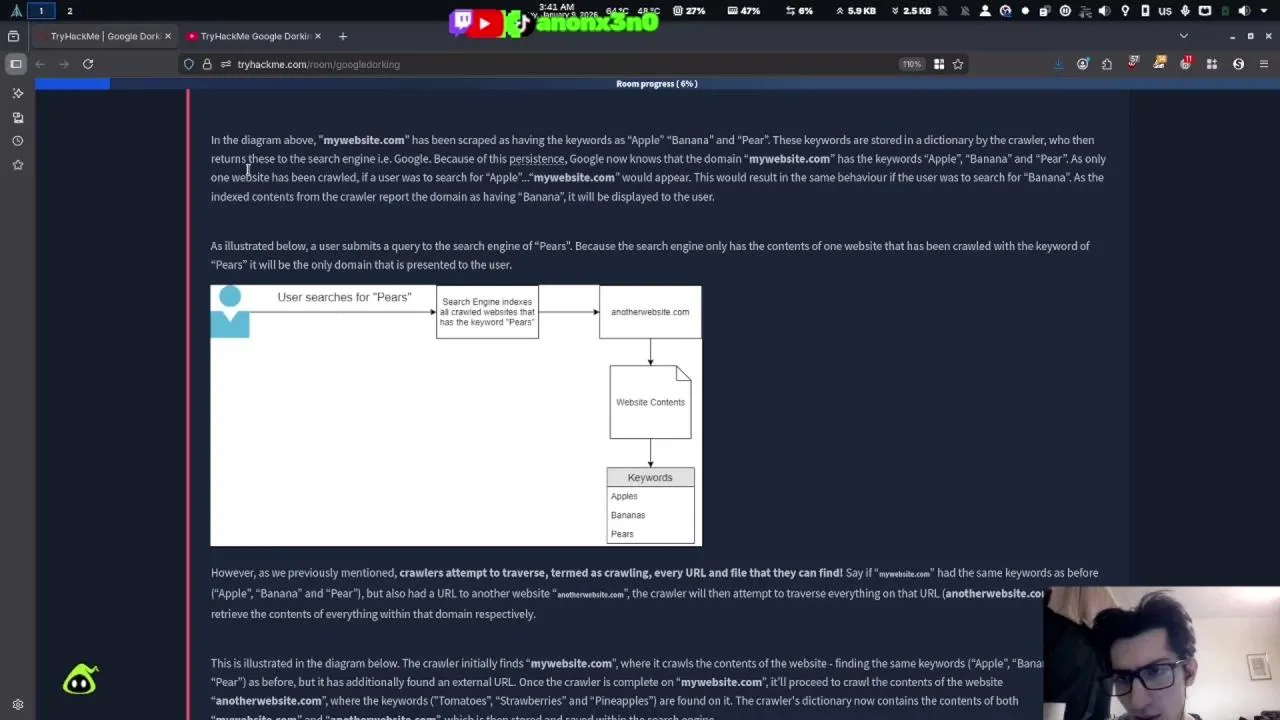Select workspace 1 in top bar
The width and height of the screenshot is (1280, 720).
[x=41, y=11]
